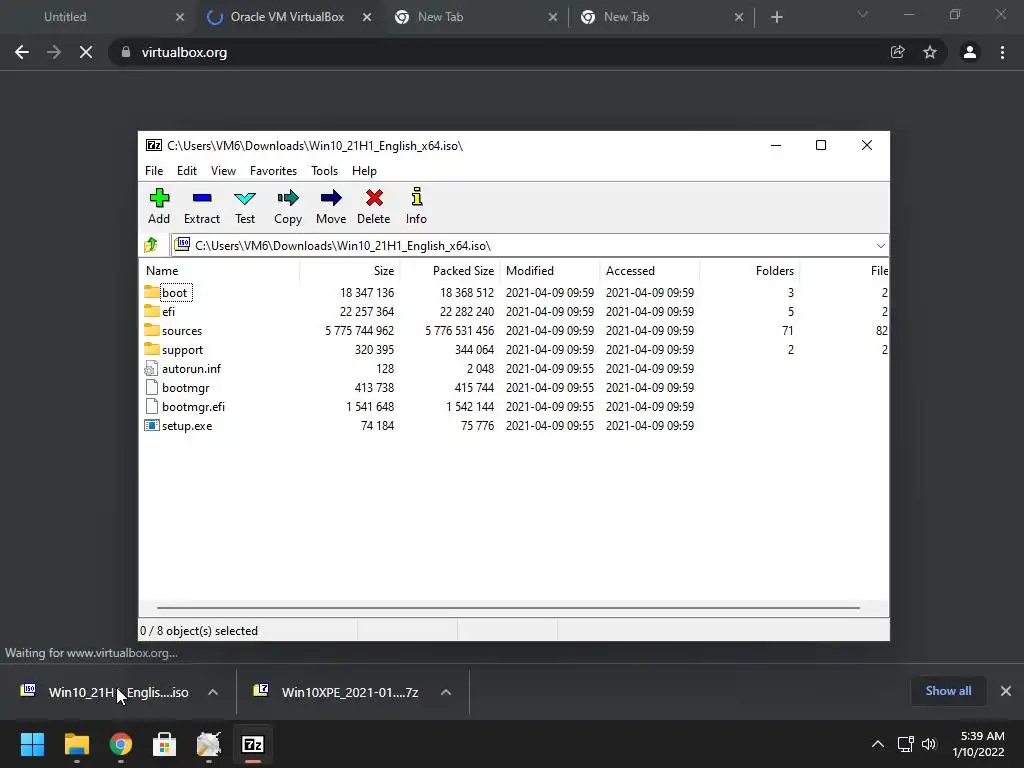Open Microsoft Store from taskbar
The width and height of the screenshot is (1024, 768).
click(x=165, y=744)
